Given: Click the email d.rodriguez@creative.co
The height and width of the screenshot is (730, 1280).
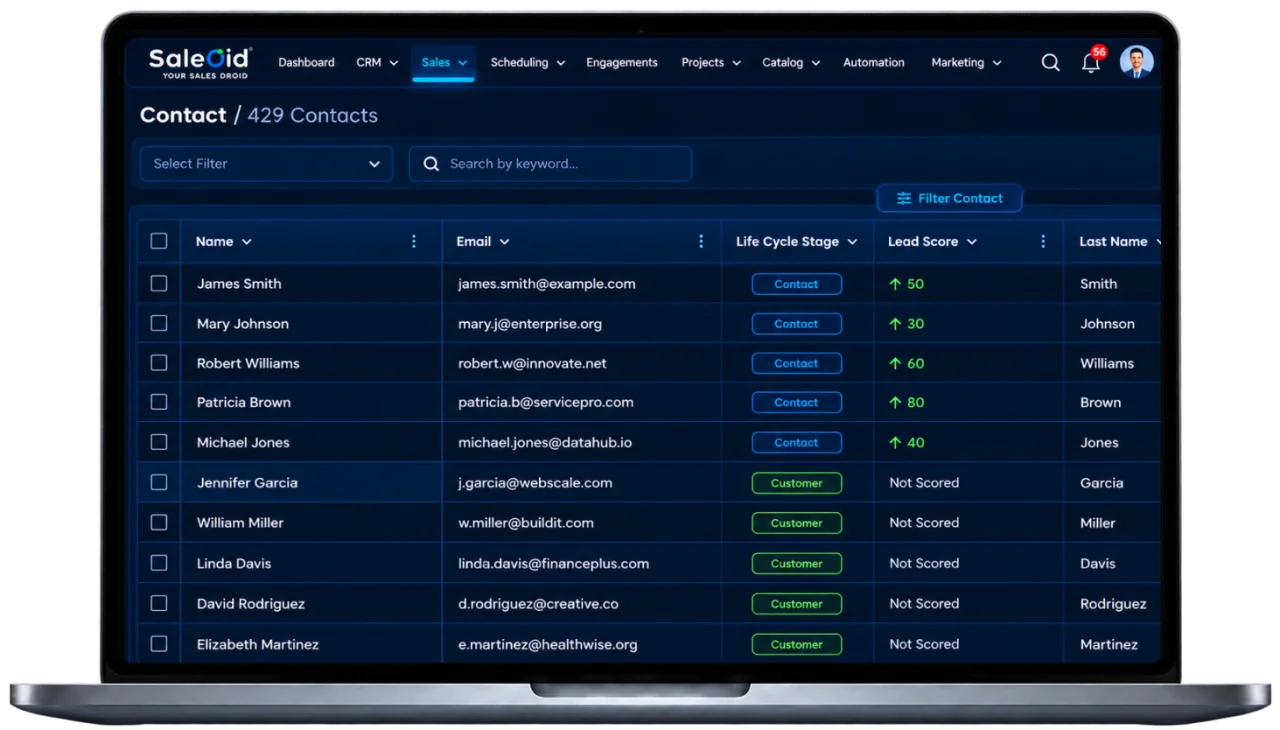Looking at the screenshot, I should pos(538,603).
